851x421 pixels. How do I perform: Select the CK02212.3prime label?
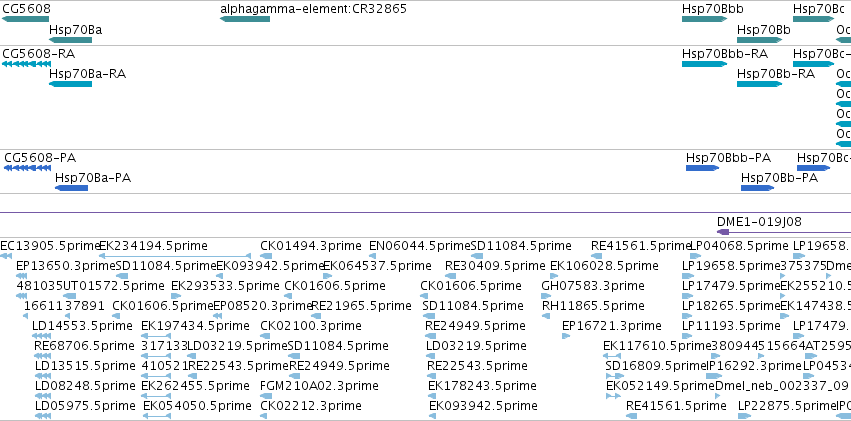click(x=310, y=405)
